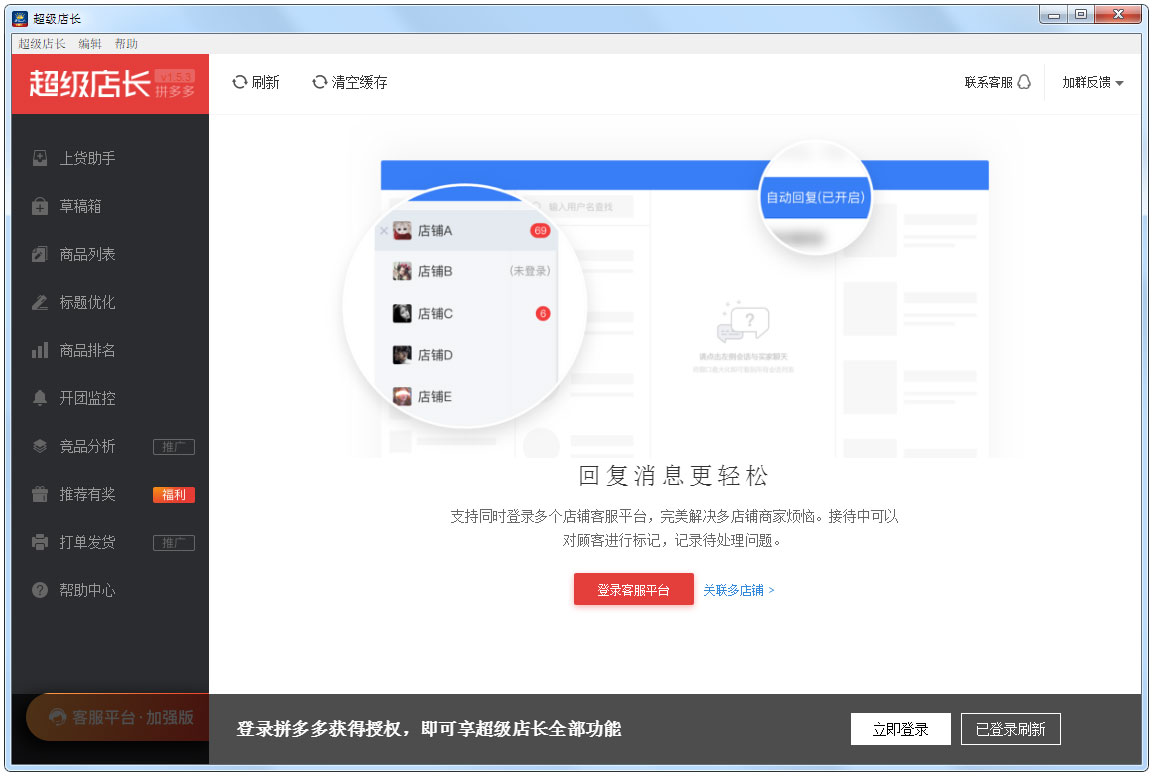
Task: Click the 刷新 toolbar label
Action: [x=265, y=82]
